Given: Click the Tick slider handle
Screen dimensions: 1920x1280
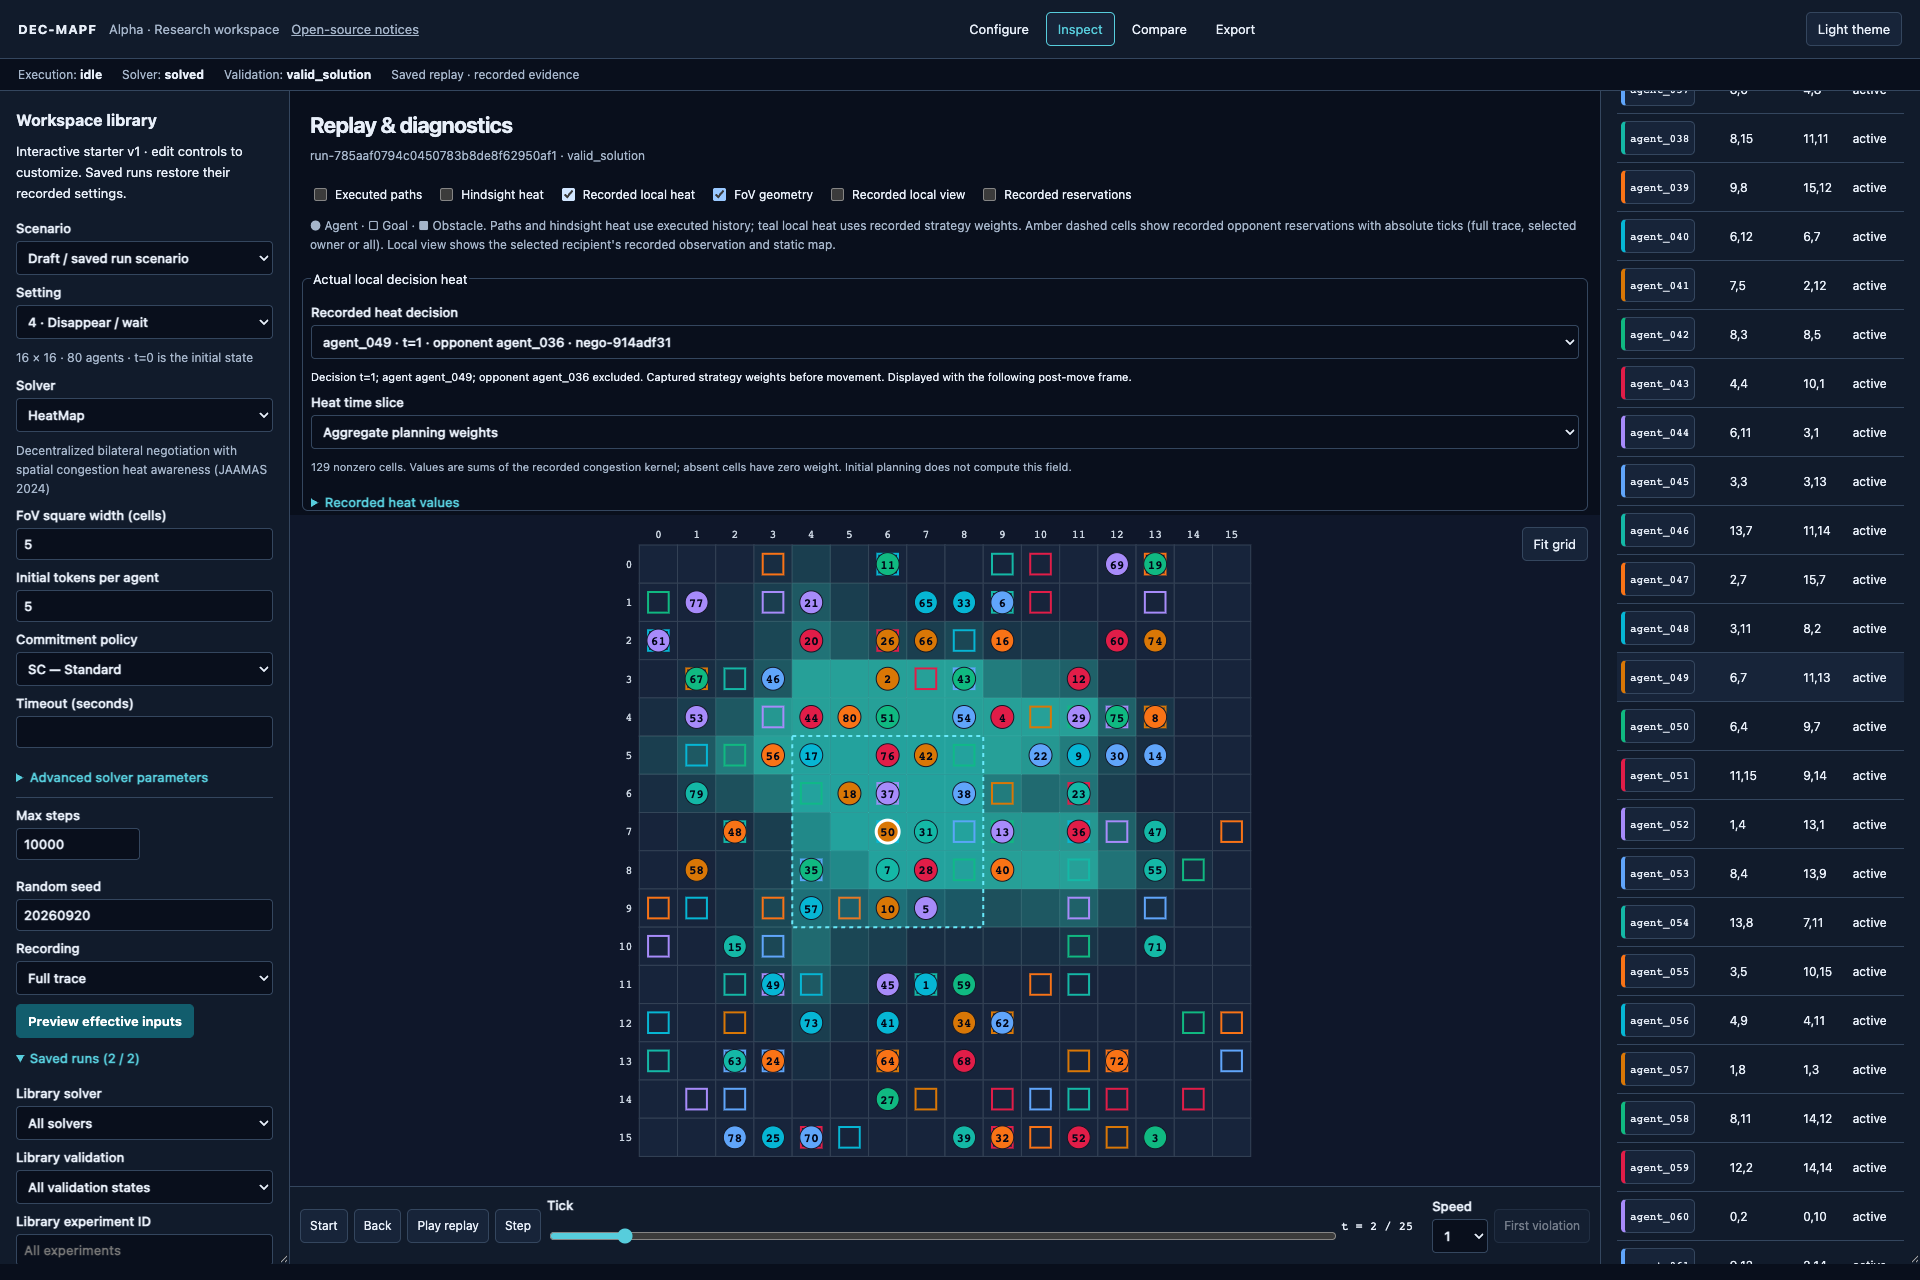Looking at the screenshot, I should (x=625, y=1236).
